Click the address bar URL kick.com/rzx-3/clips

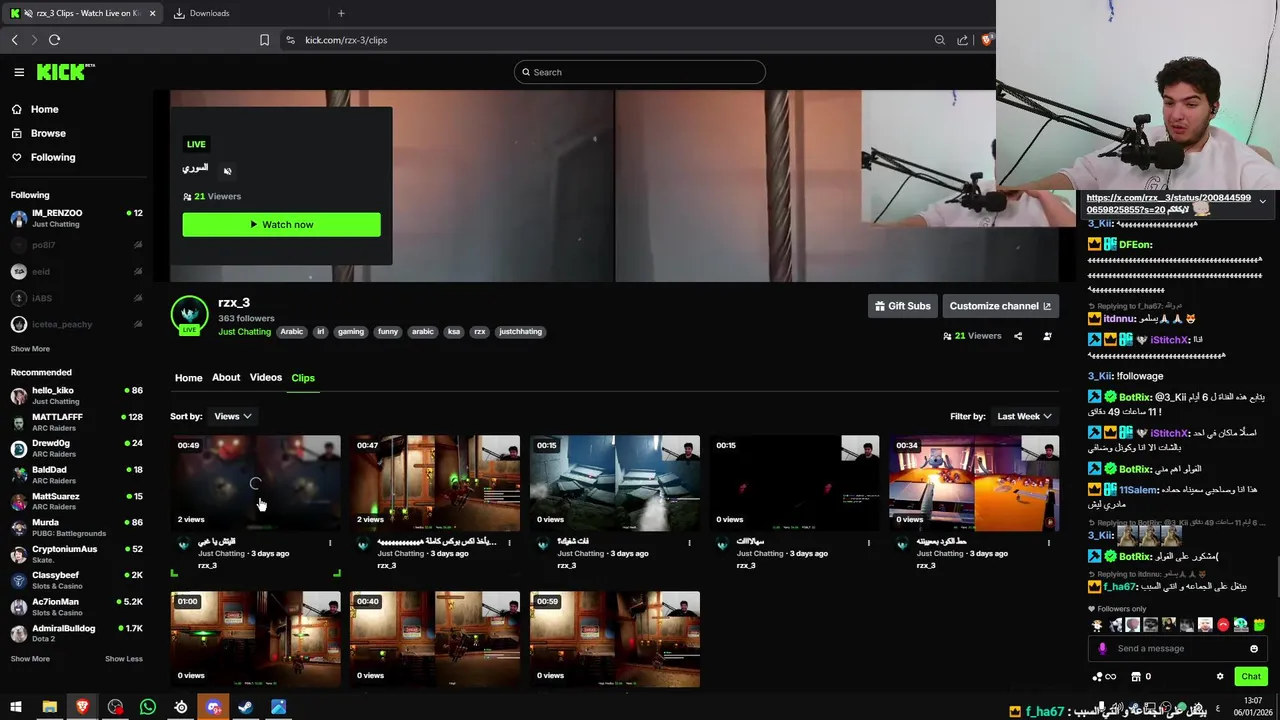346,40
